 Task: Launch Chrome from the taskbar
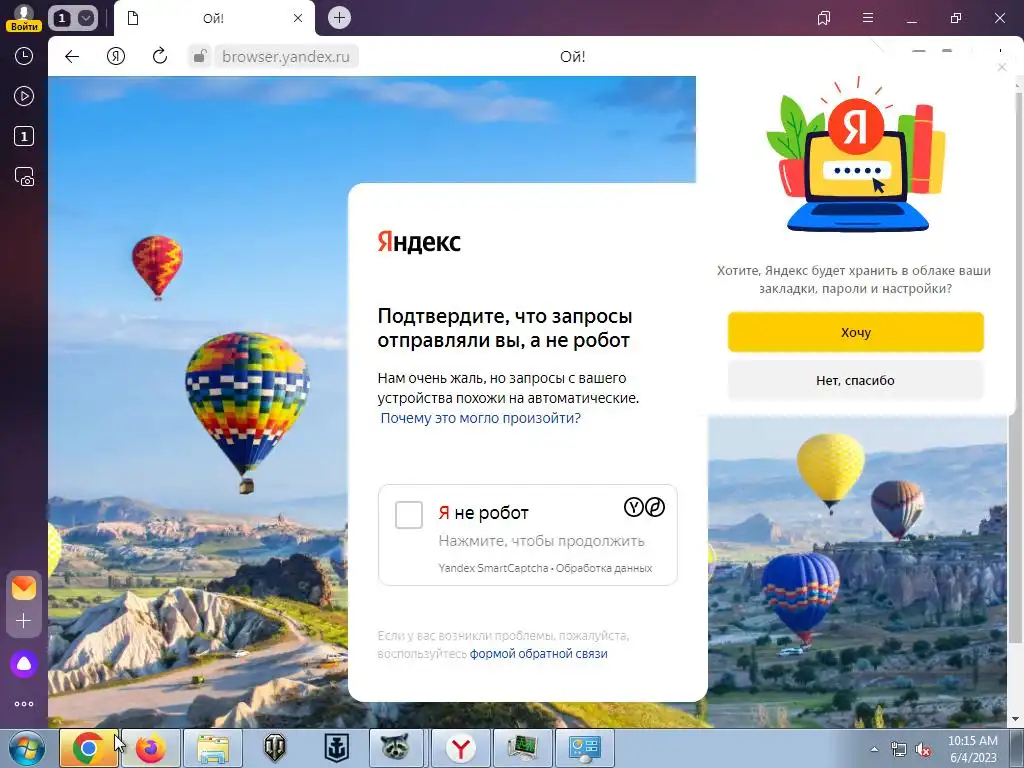(89, 748)
